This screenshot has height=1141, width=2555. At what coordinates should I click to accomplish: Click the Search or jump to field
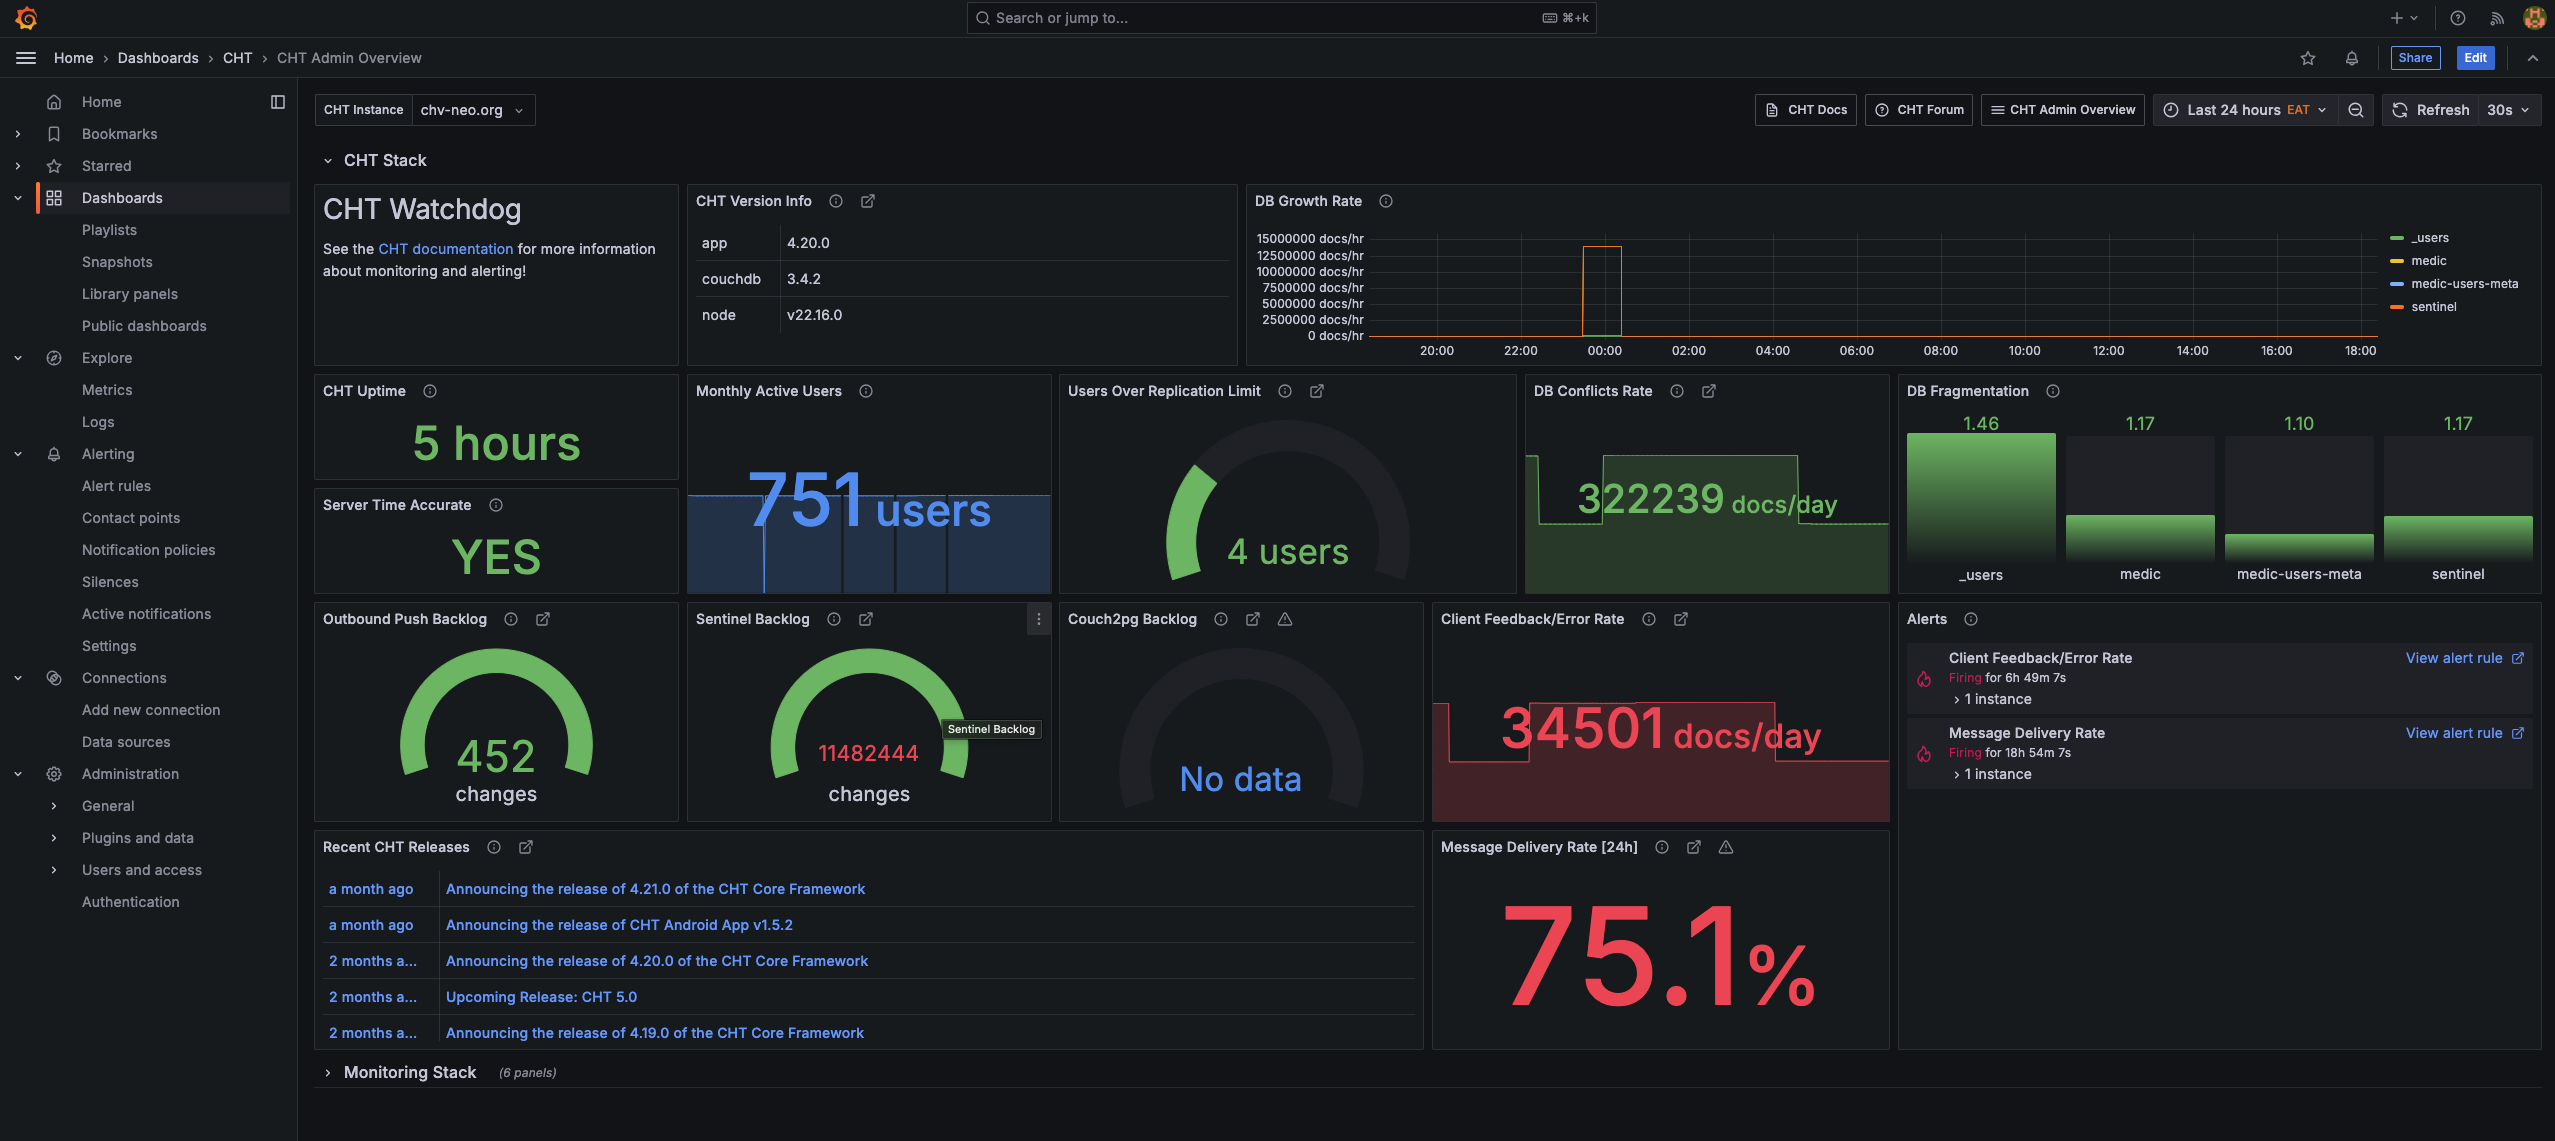tap(1281, 18)
